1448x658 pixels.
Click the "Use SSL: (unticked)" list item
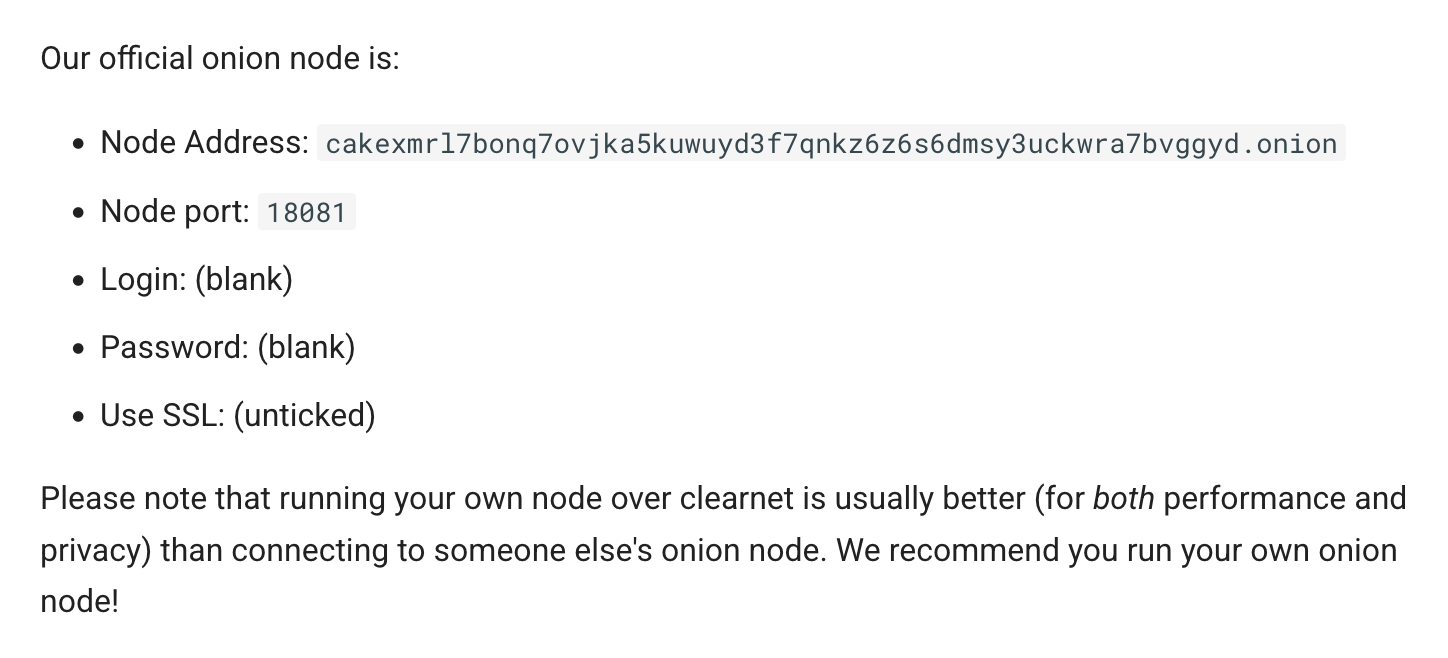(238, 415)
